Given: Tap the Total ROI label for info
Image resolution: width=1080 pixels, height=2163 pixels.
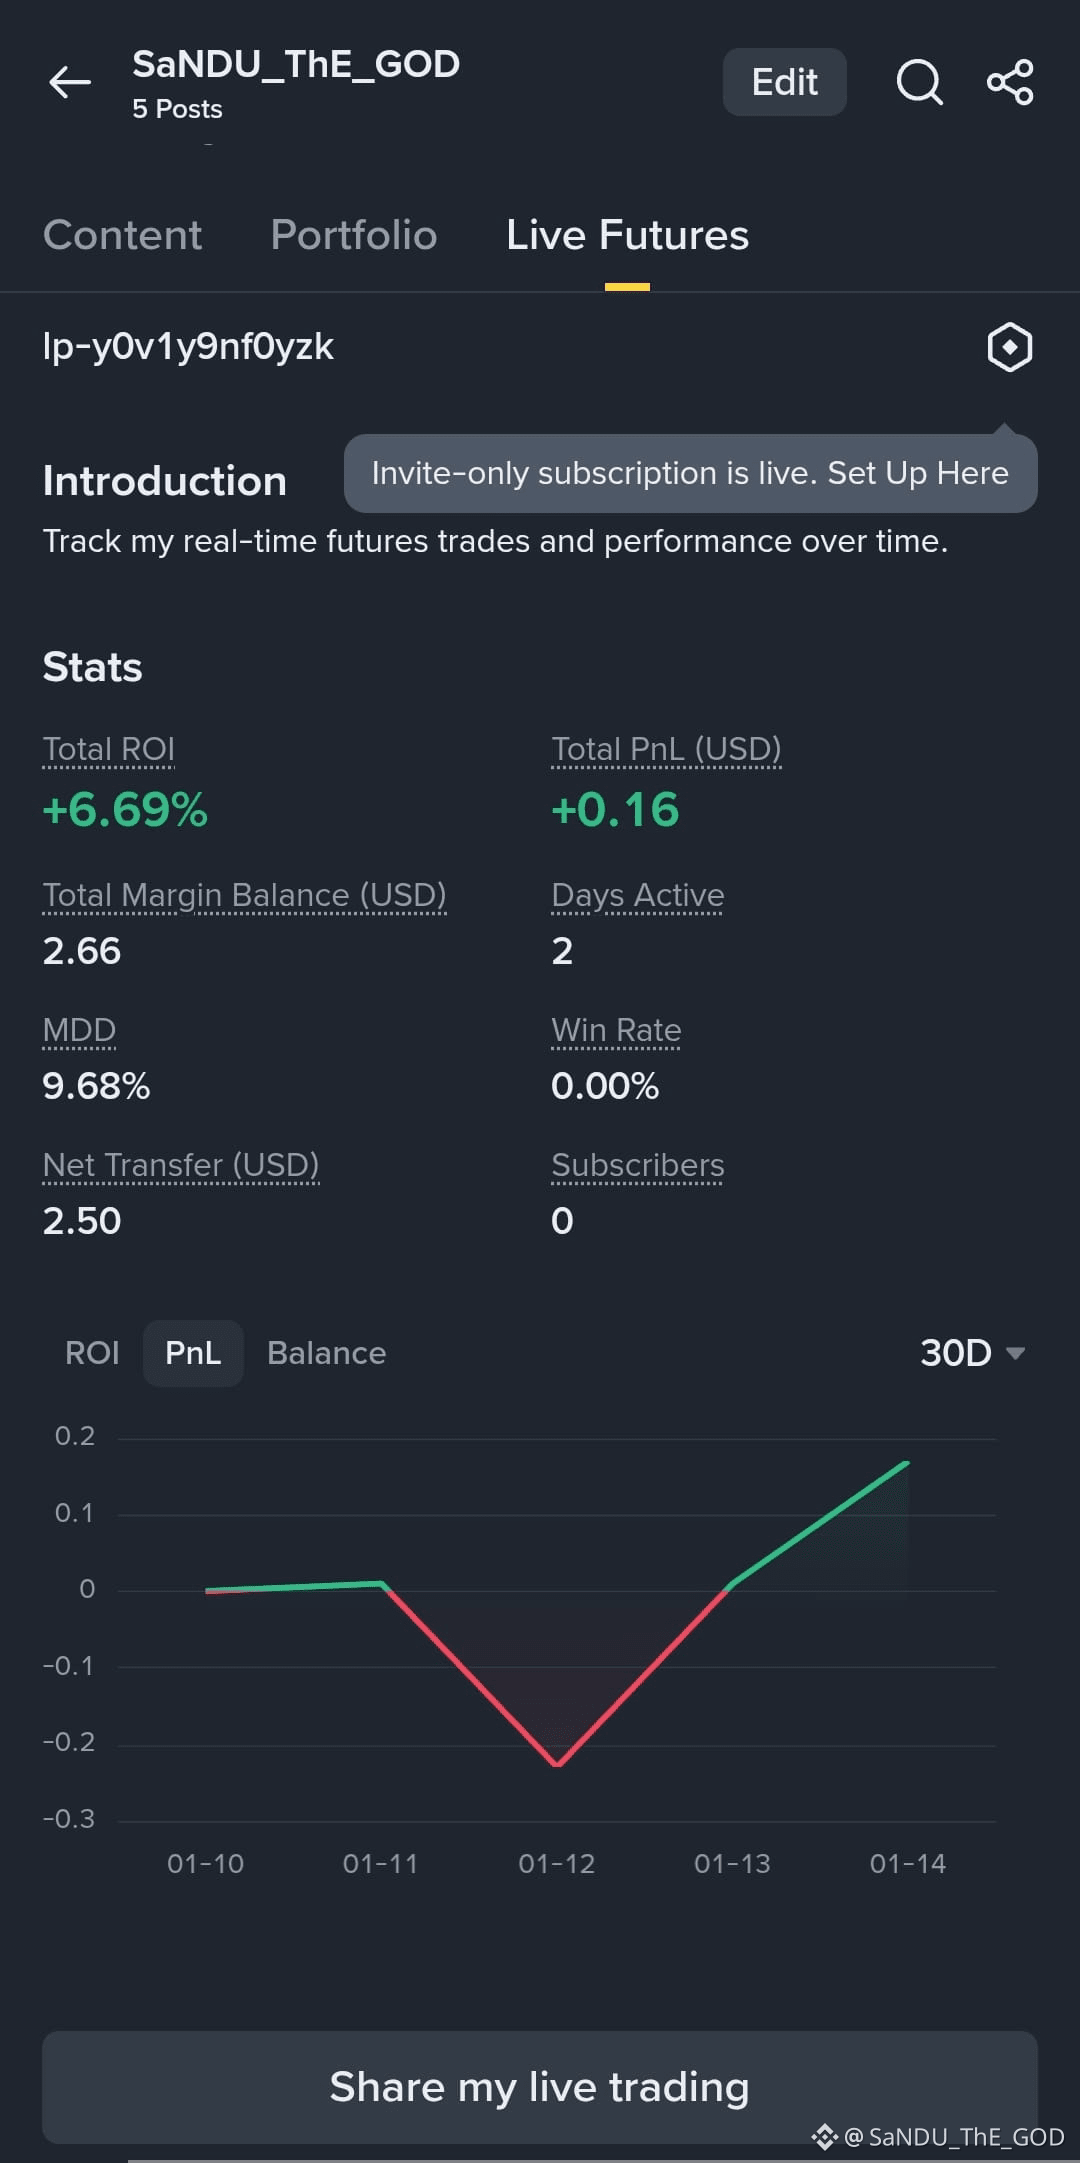Looking at the screenshot, I should point(109,749).
